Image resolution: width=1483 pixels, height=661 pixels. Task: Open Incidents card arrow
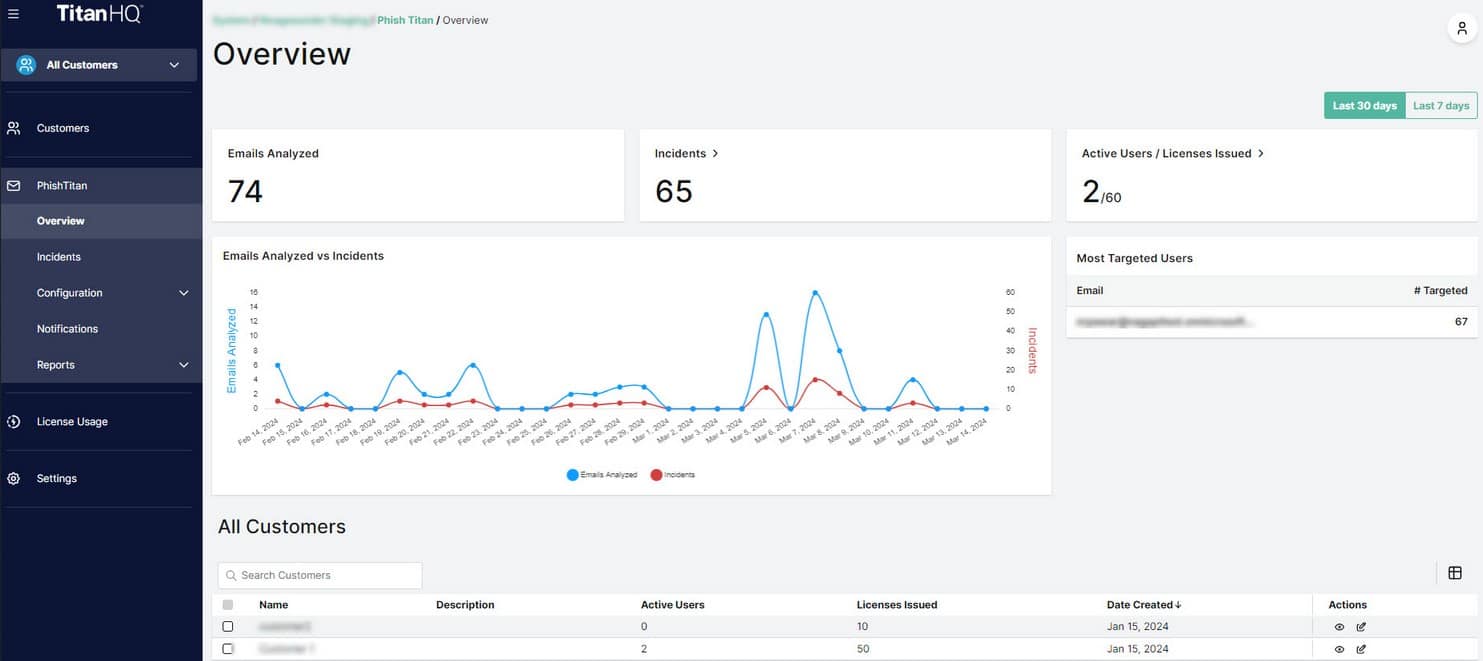[x=716, y=154]
